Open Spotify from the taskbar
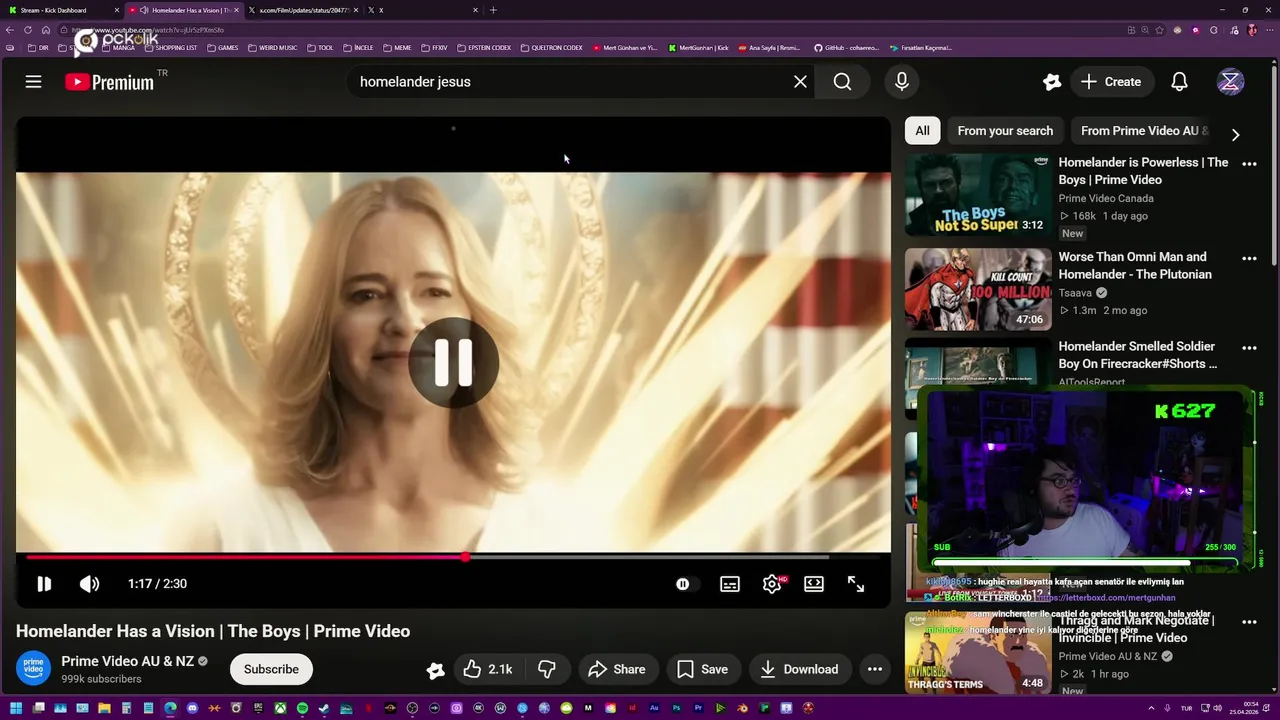 (x=302, y=708)
